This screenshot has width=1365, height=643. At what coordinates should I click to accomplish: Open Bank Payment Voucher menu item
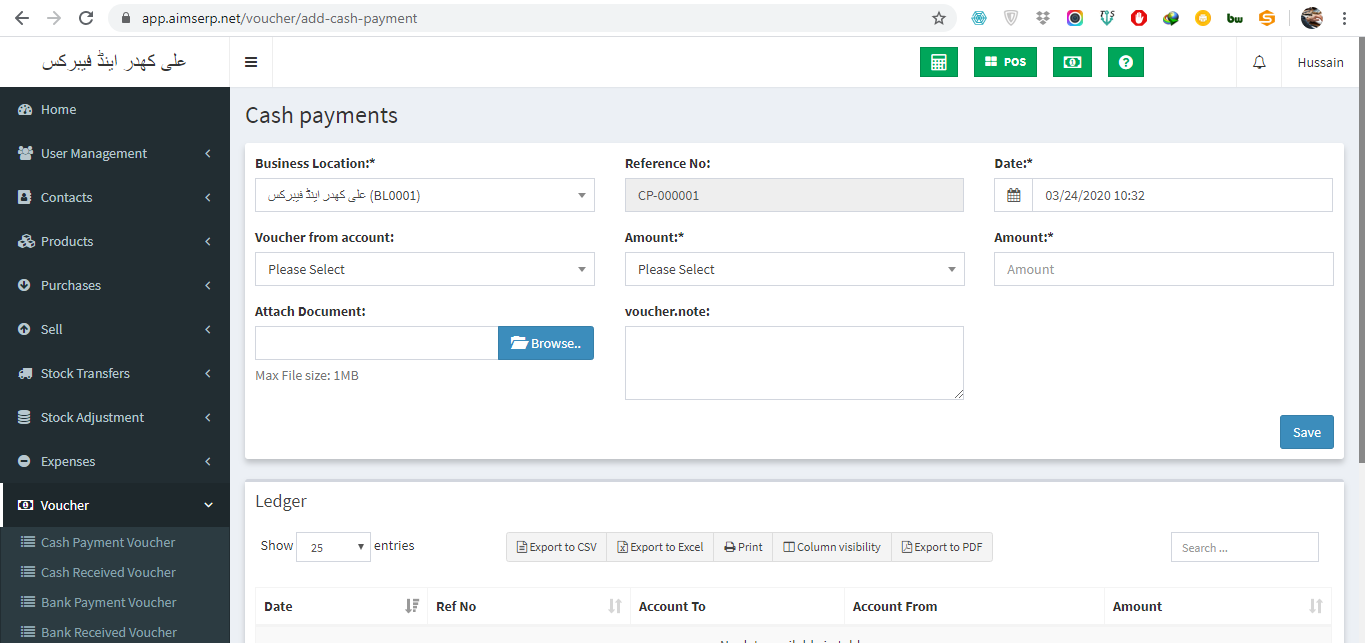[108, 602]
